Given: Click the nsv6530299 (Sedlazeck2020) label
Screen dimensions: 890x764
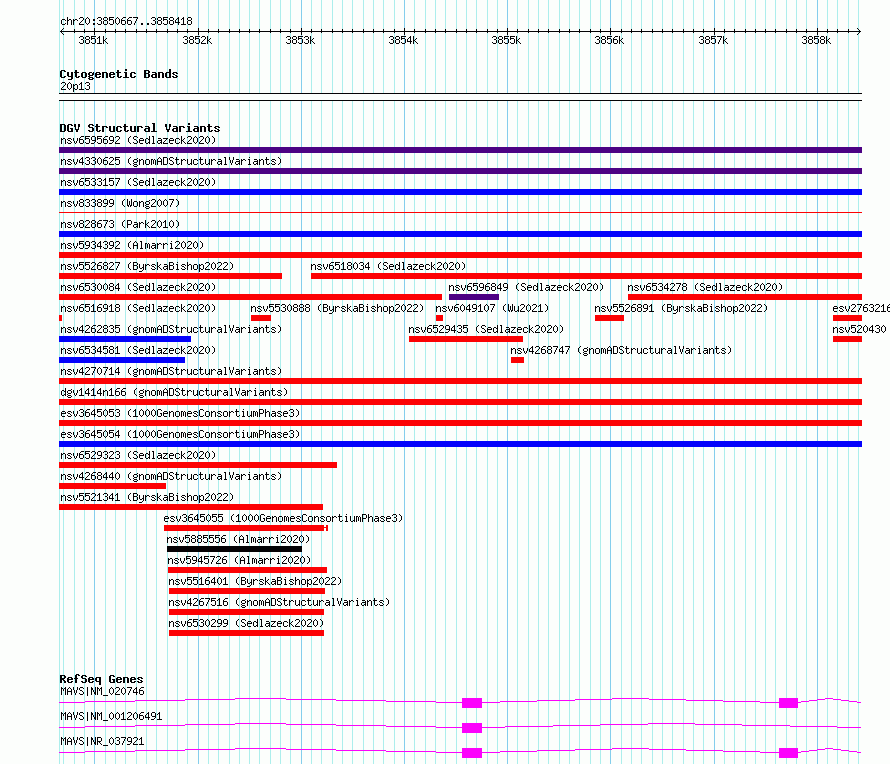Looking at the screenshot, I should point(246,623).
